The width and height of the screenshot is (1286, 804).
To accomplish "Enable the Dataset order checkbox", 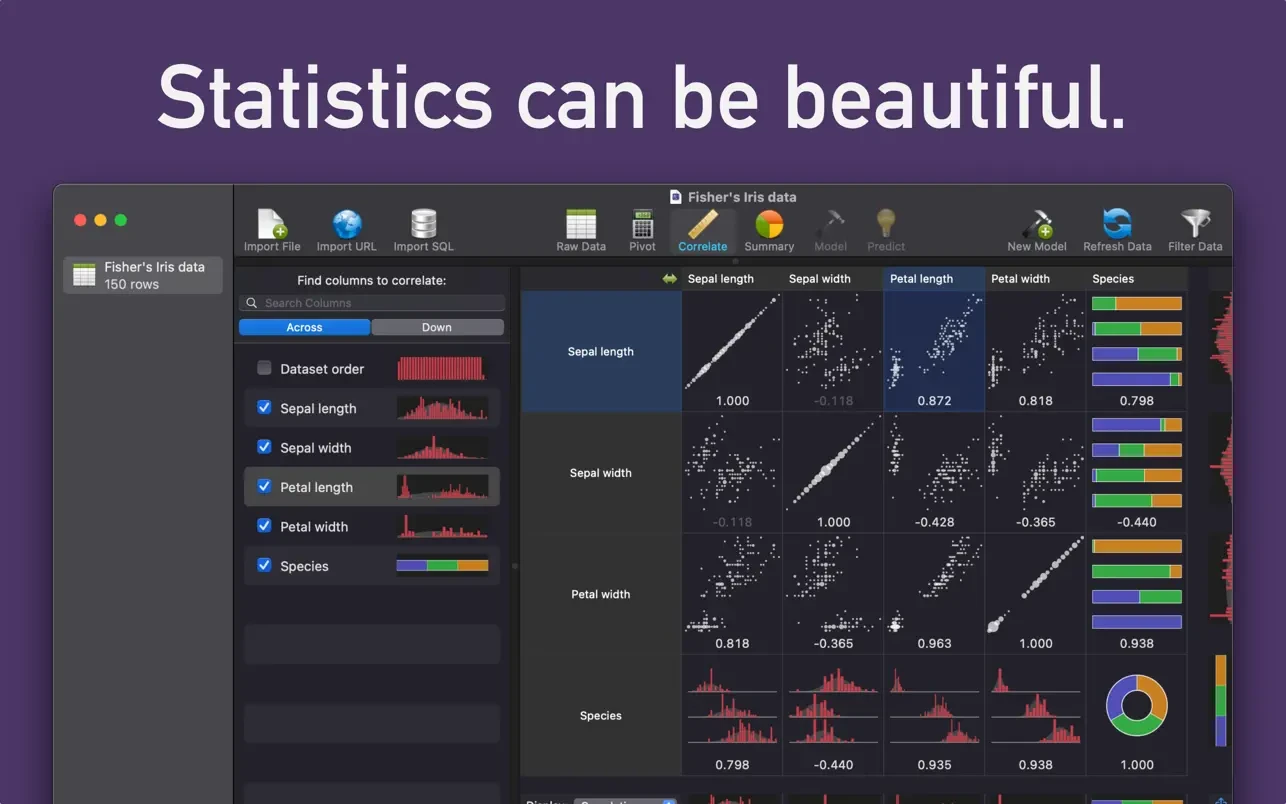I will pos(264,368).
